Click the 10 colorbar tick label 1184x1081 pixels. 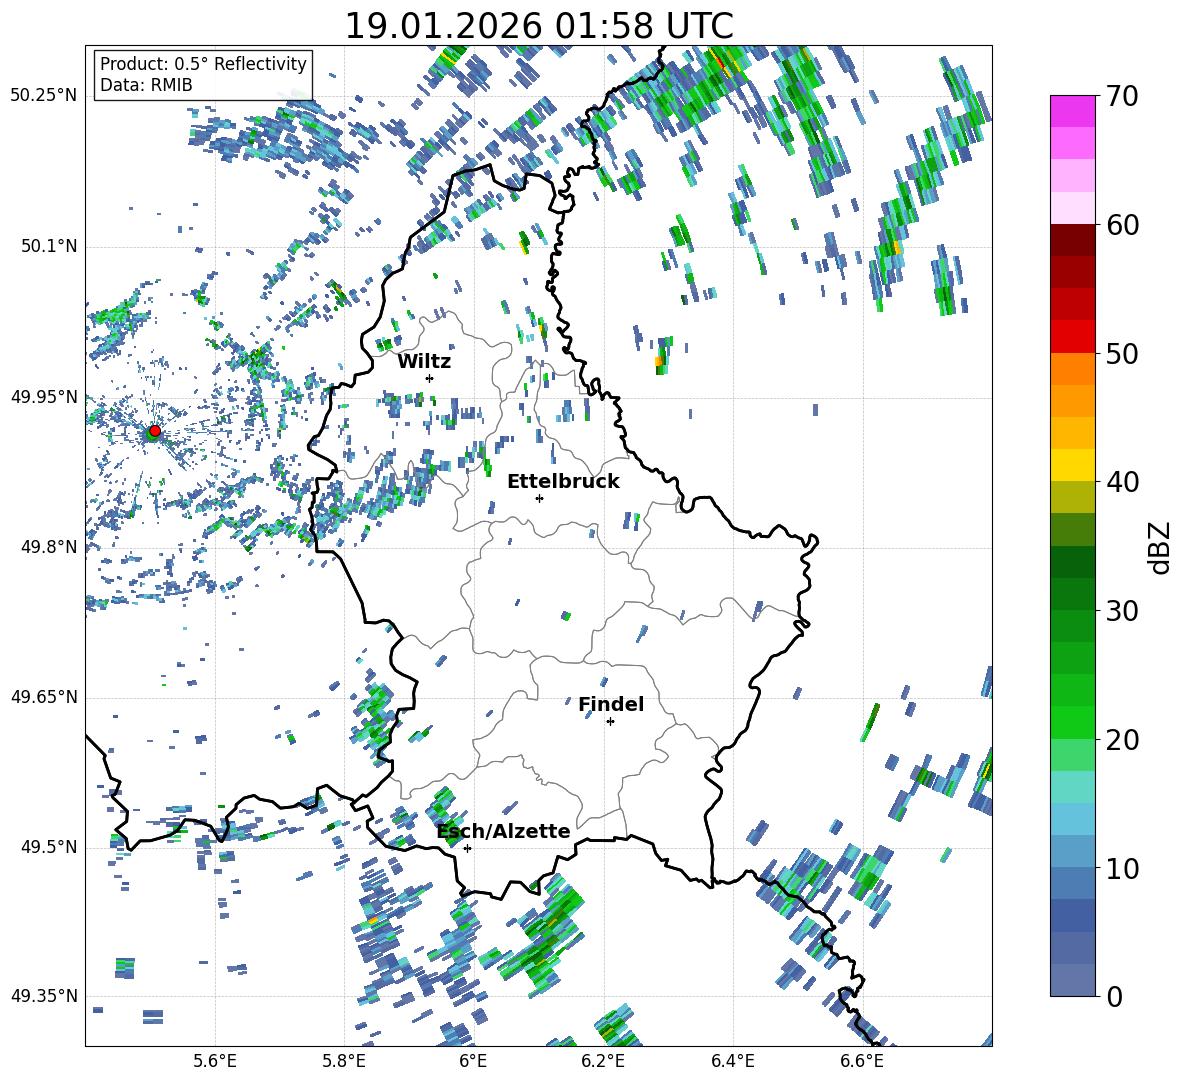(x=1122, y=868)
